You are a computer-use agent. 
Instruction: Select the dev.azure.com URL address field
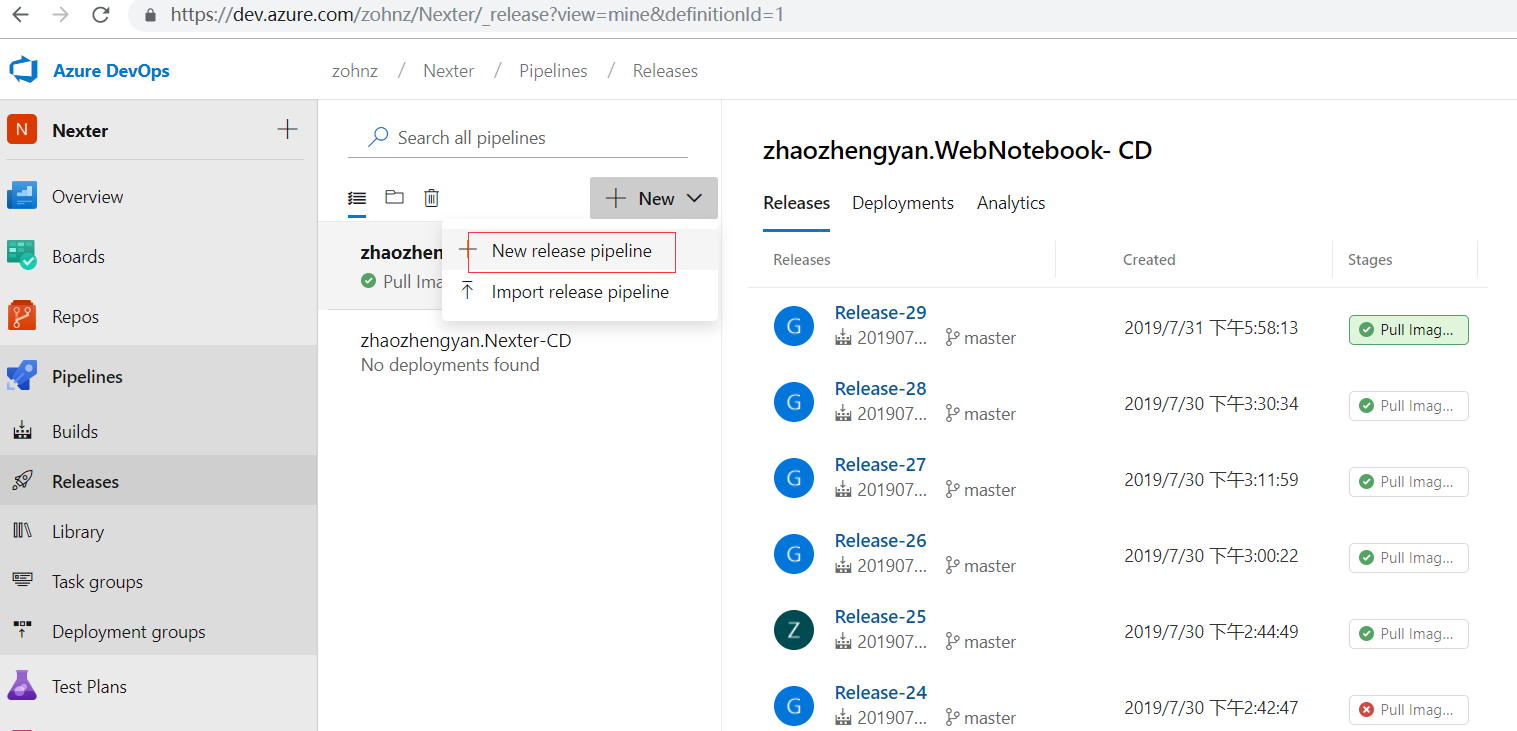pos(478,15)
